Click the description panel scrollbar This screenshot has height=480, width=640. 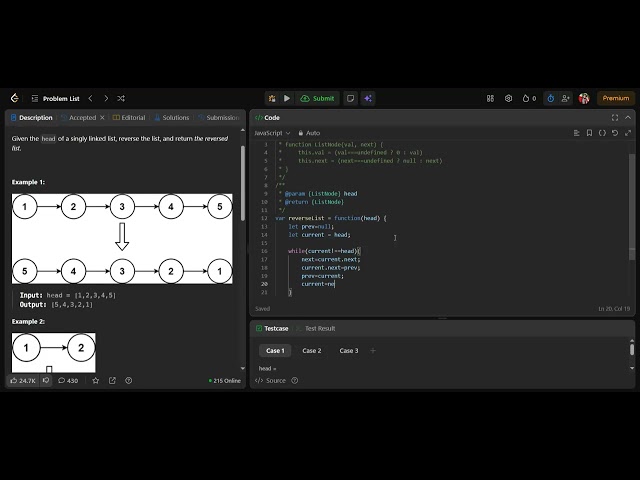pyautogui.click(x=243, y=183)
